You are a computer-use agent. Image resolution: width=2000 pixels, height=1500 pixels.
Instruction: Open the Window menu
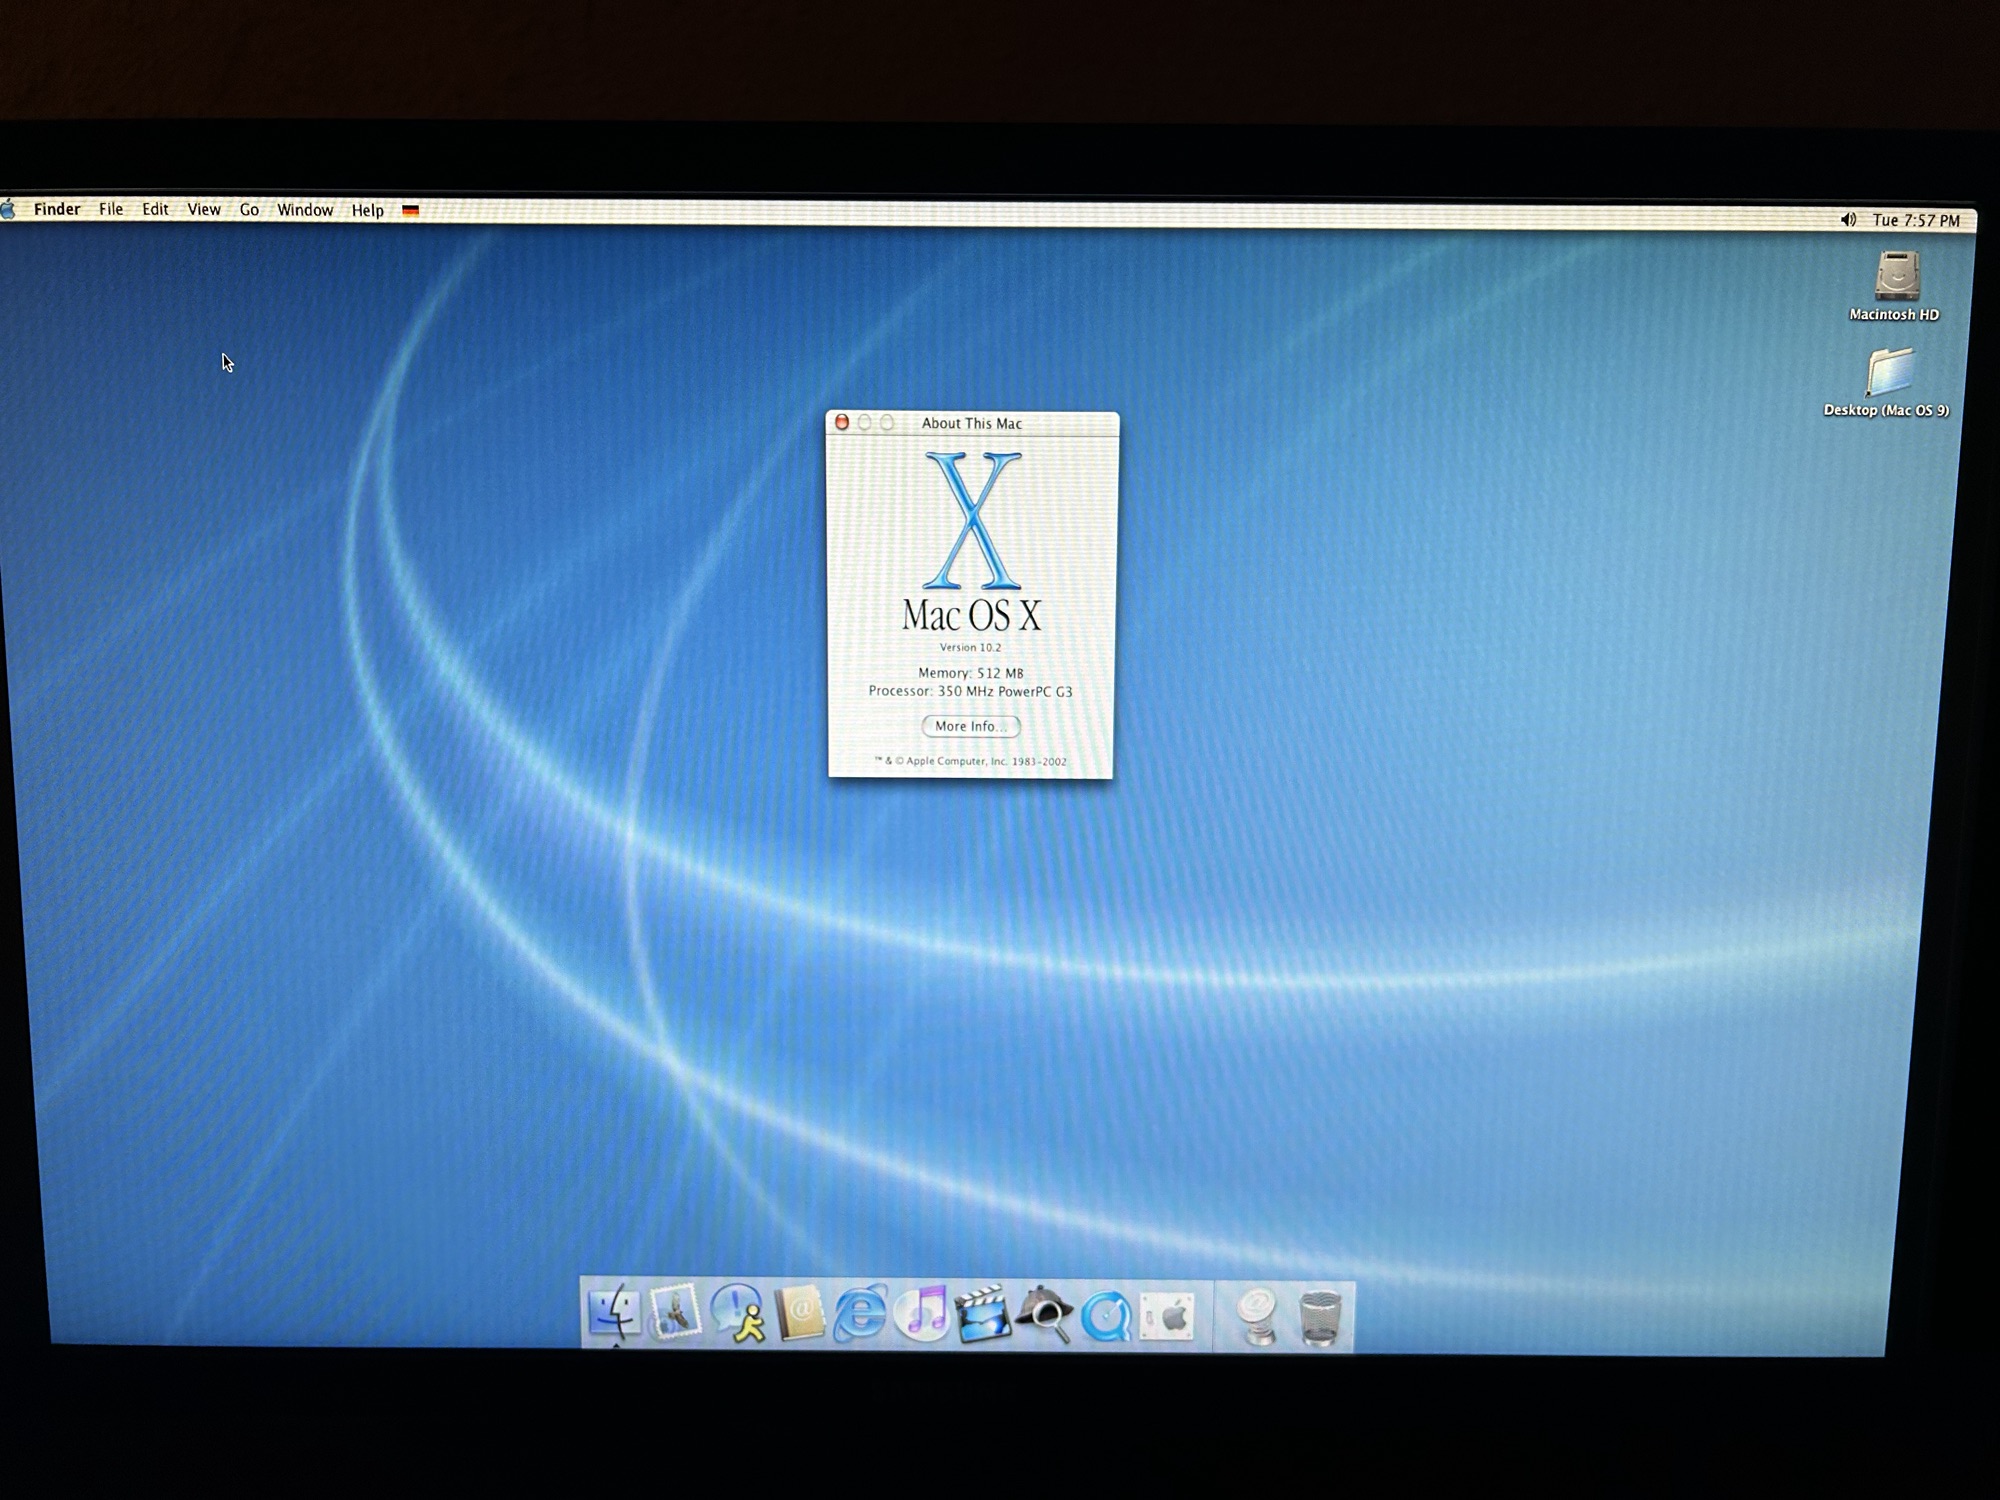(x=305, y=210)
